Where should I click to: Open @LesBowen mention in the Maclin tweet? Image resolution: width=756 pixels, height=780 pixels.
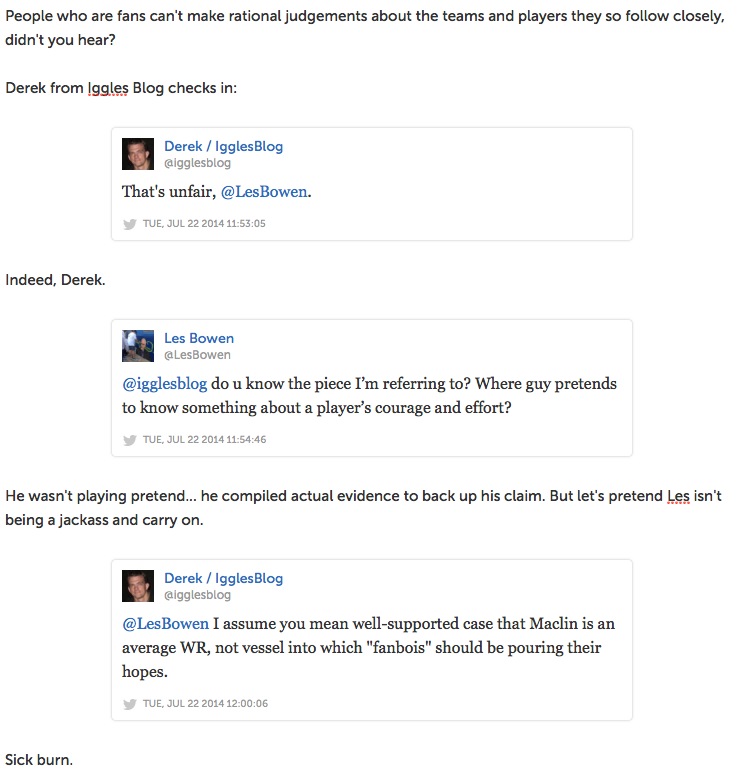(x=166, y=624)
